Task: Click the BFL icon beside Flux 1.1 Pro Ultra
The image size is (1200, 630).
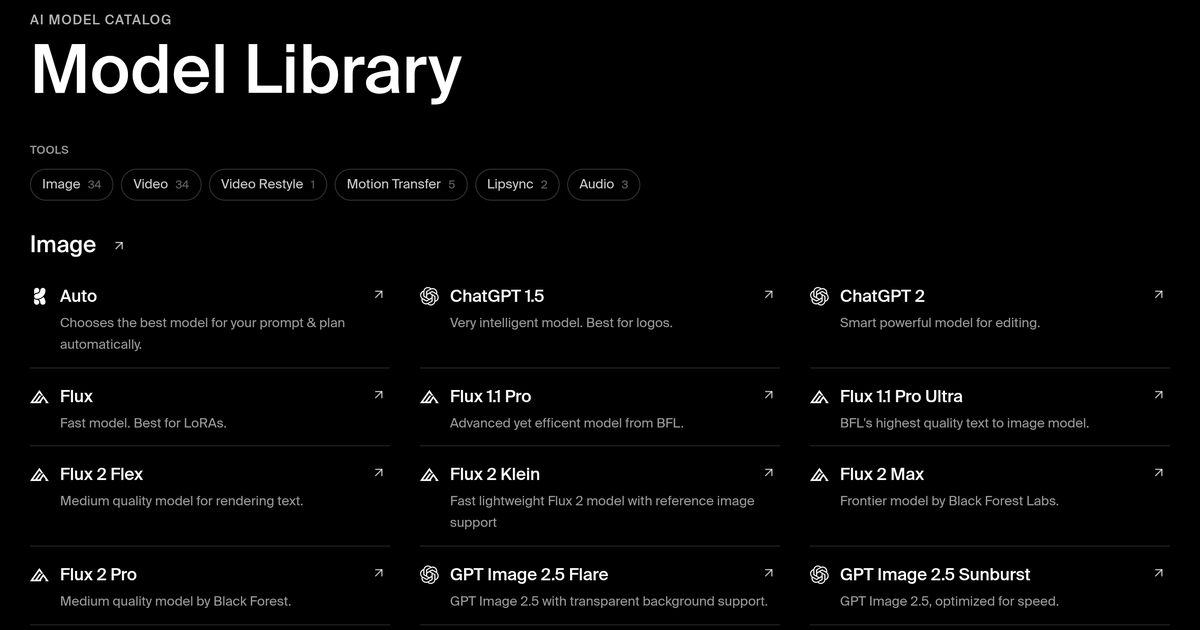Action: coord(819,397)
